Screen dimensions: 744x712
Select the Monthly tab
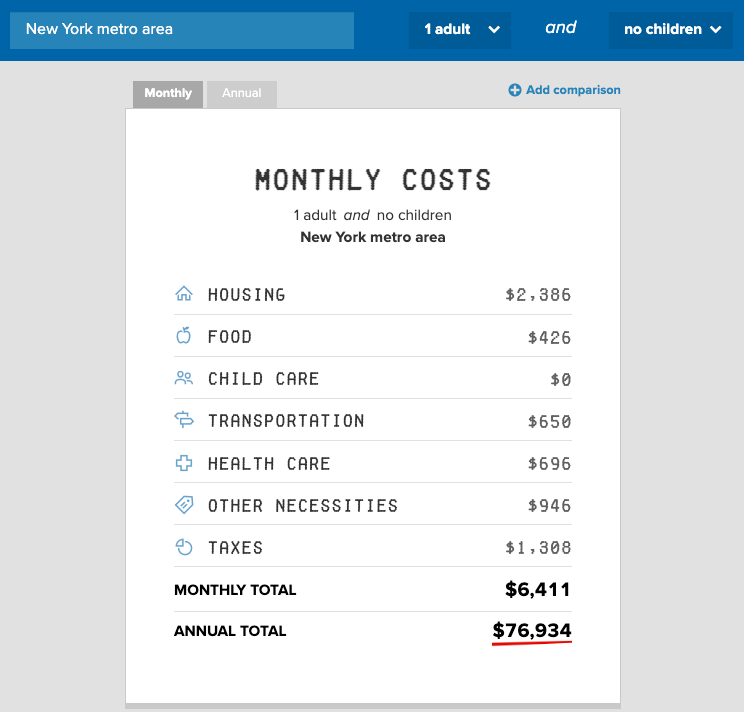click(x=168, y=94)
